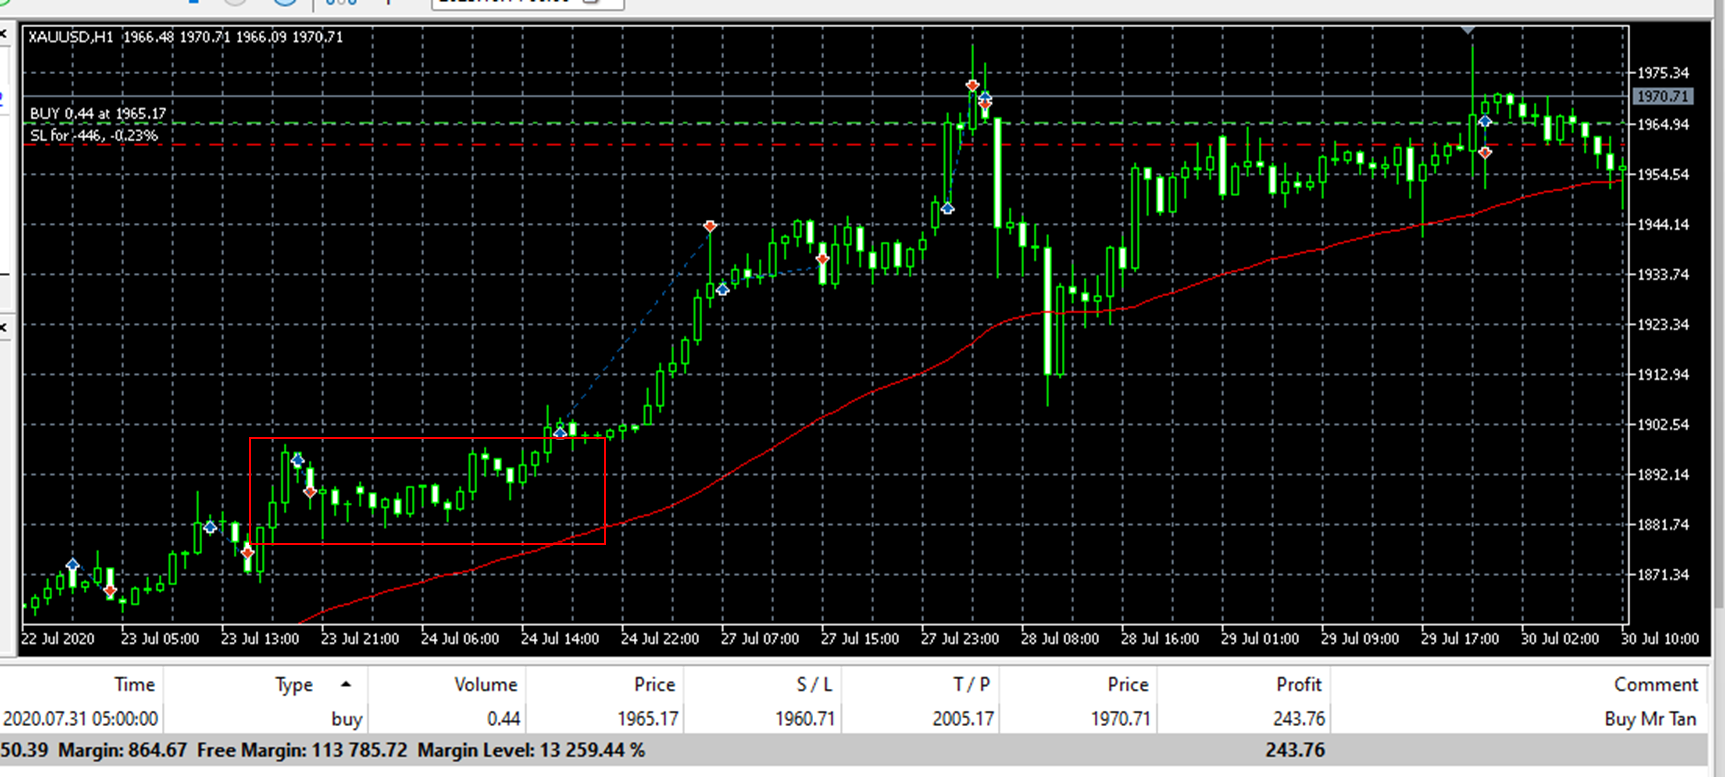Select the 0.44 volume cell
Image resolution: width=1725 pixels, height=777 pixels.
(x=503, y=718)
